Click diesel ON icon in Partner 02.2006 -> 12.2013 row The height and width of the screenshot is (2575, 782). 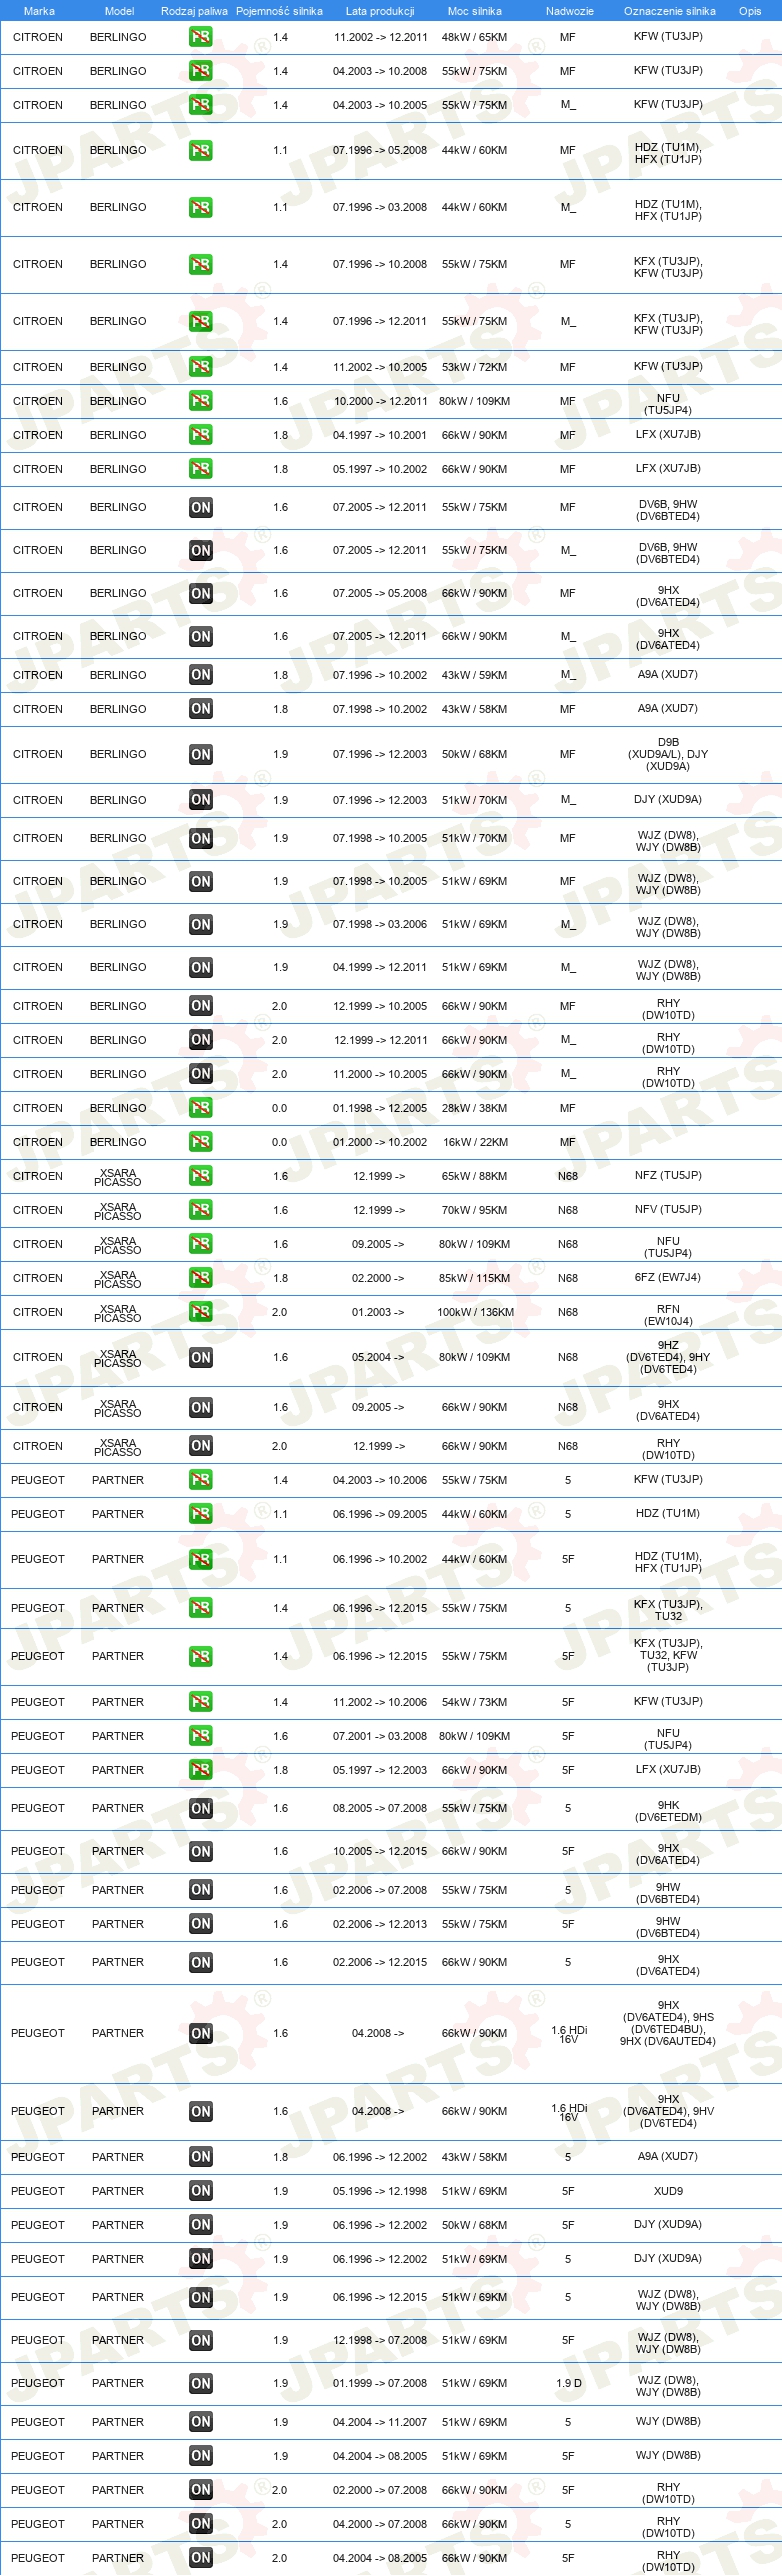201,1924
